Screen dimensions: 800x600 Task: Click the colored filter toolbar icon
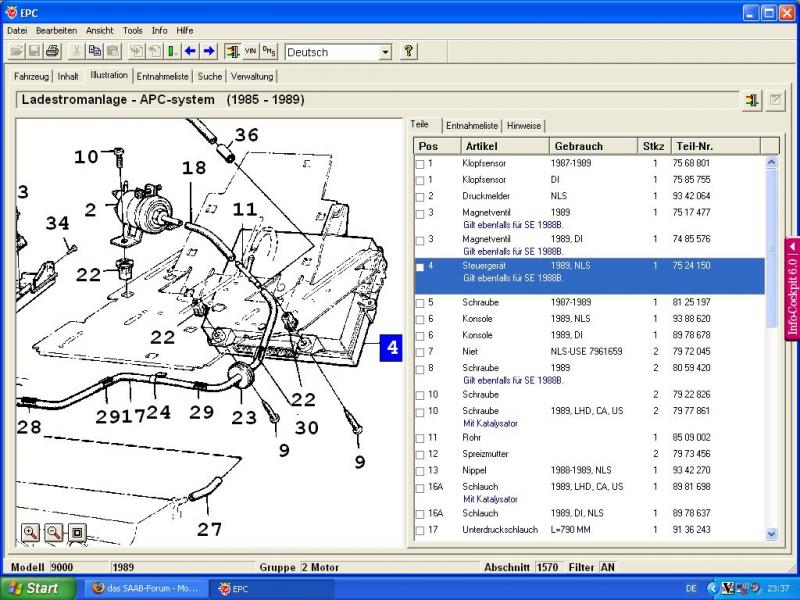tap(232, 51)
